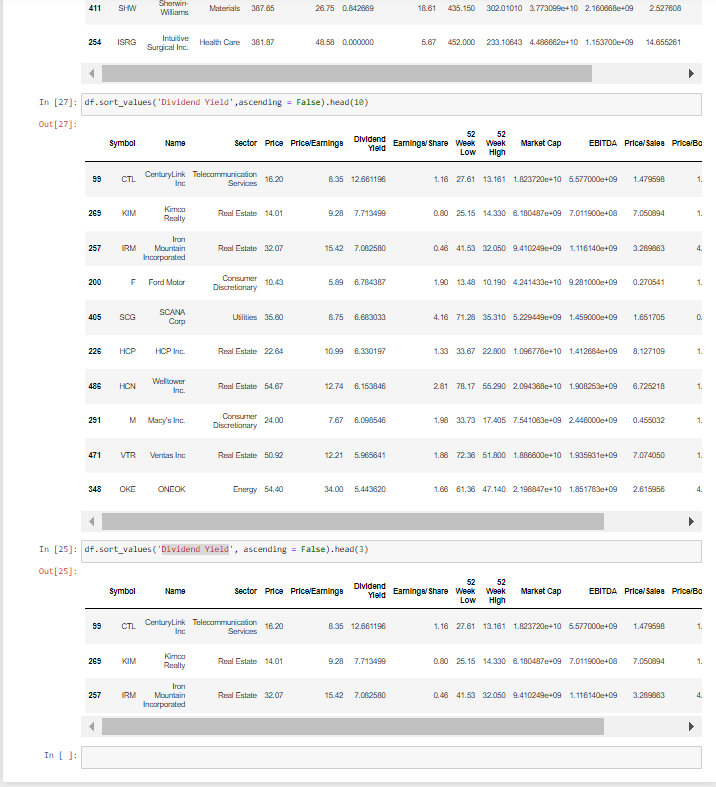The width and height of the screenshot is (716, 787).
Task: Click right arrow of Out[27] table scrollbar
Action: click(691, 521)
